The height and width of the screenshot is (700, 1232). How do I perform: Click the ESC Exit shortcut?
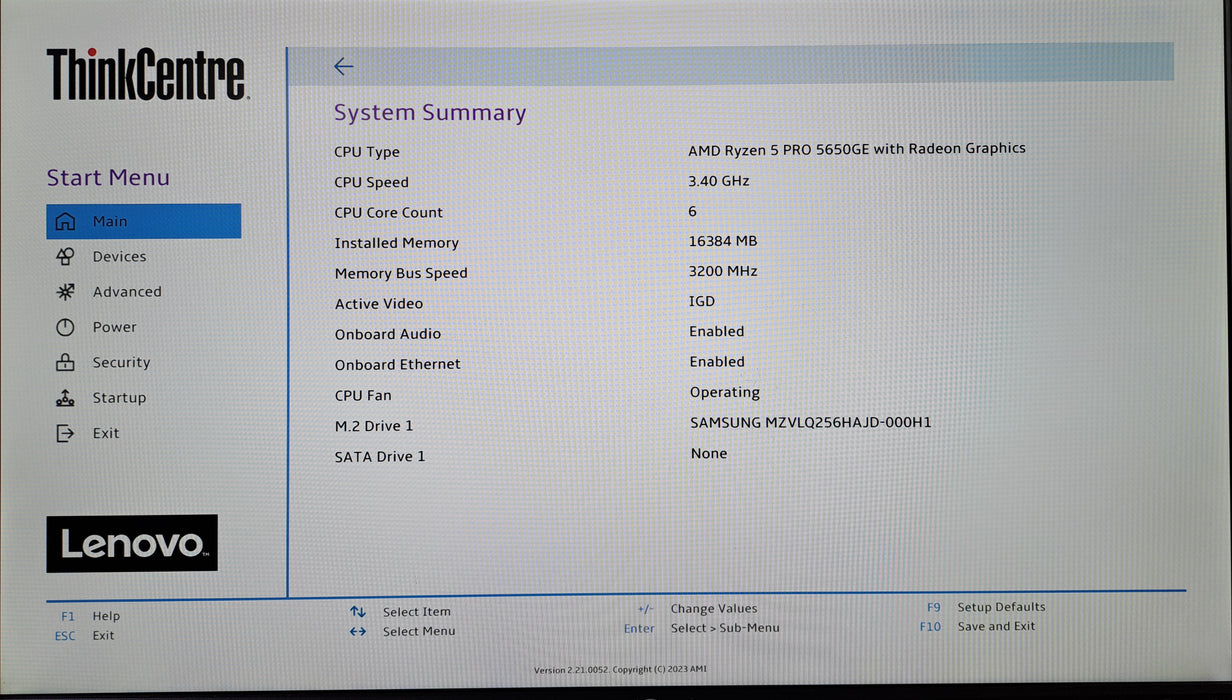tap(84, 635)
